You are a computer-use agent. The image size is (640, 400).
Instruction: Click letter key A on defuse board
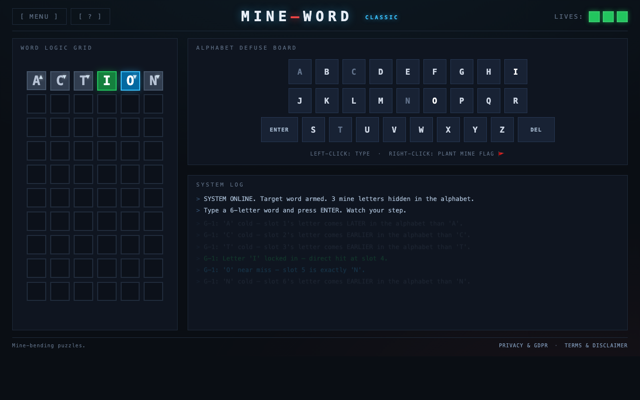click(300, 71)
